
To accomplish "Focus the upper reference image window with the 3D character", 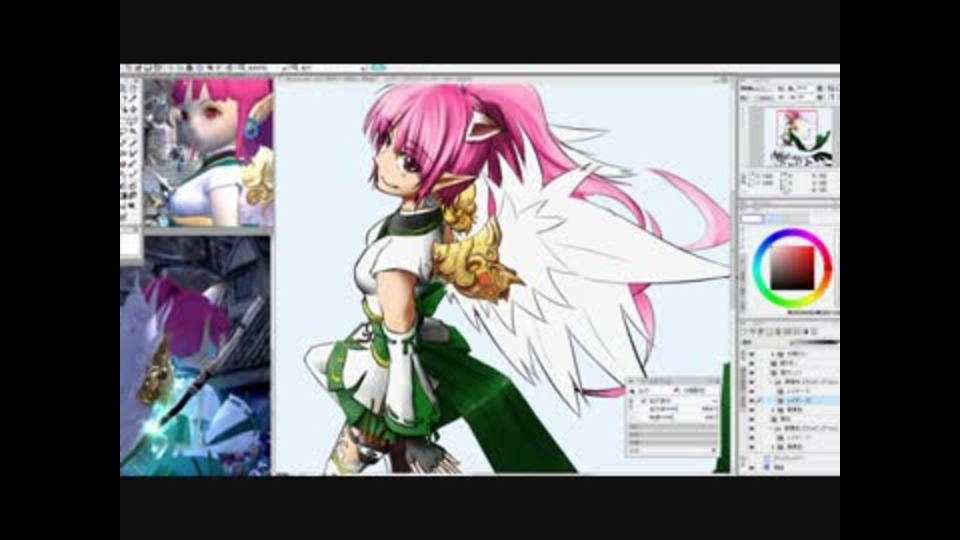I will [208, 151].
